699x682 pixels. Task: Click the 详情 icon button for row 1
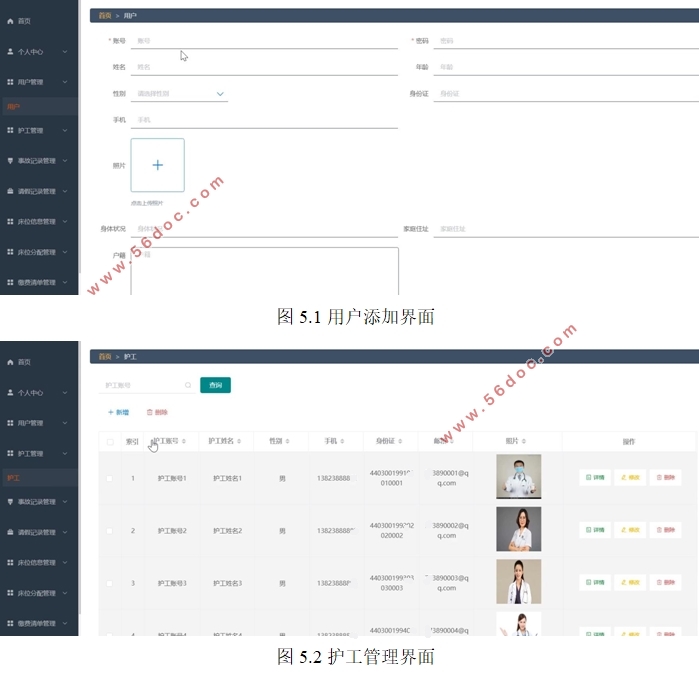point(595,477)
